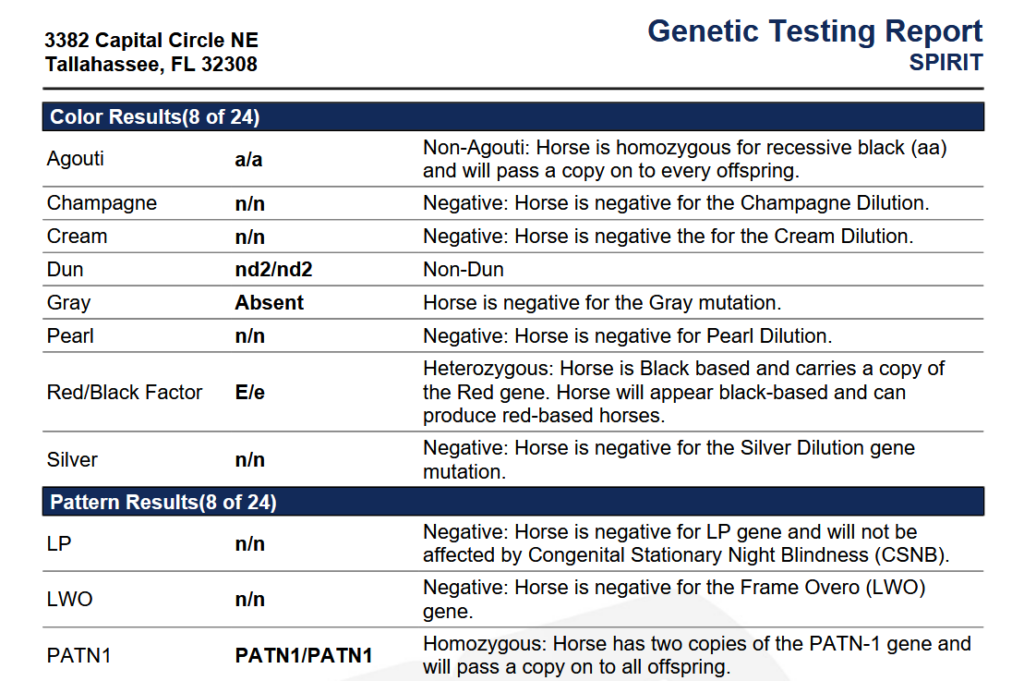Click the Absent result for Gray
Screen dimensions: 1024x681
pos(269,302)
